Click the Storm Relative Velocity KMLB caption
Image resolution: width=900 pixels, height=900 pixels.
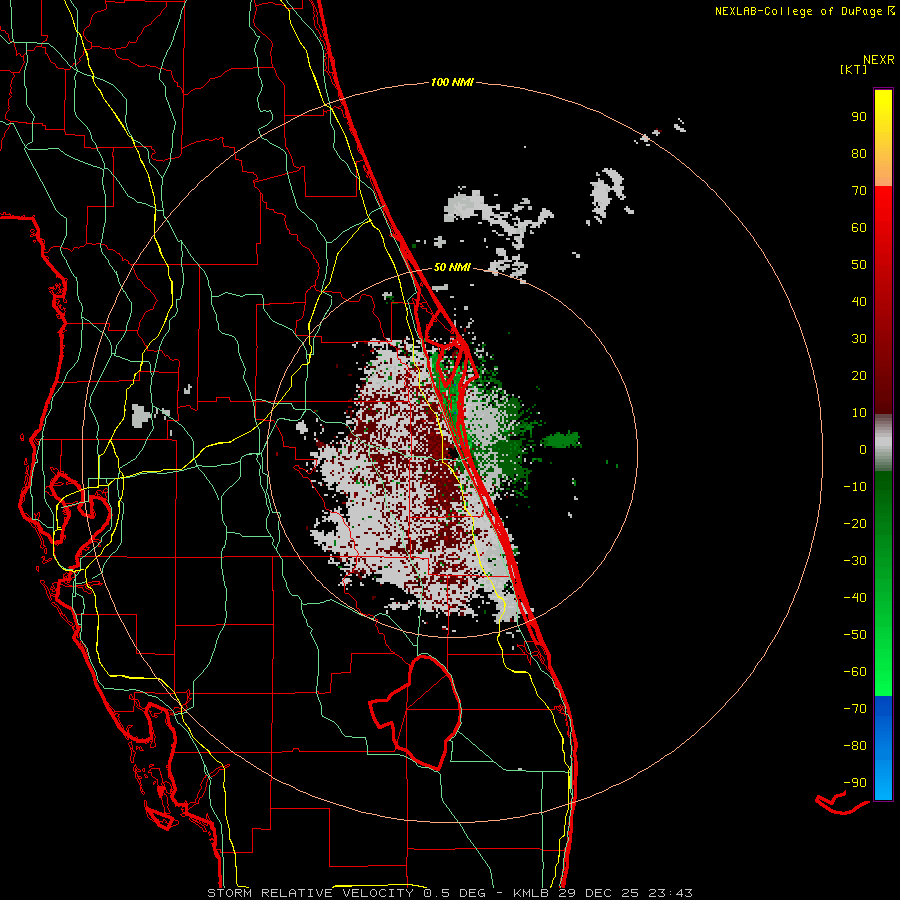(x=449, y=893)
